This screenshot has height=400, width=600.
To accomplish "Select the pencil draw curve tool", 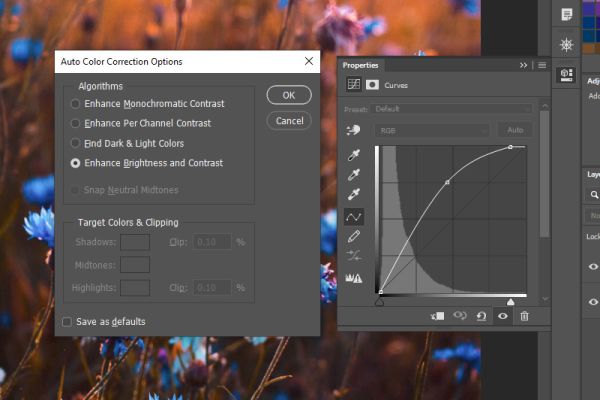I will coord(354,237).
